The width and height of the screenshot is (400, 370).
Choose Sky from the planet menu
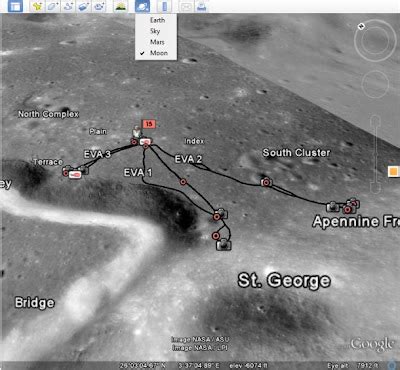pos(155,31)
